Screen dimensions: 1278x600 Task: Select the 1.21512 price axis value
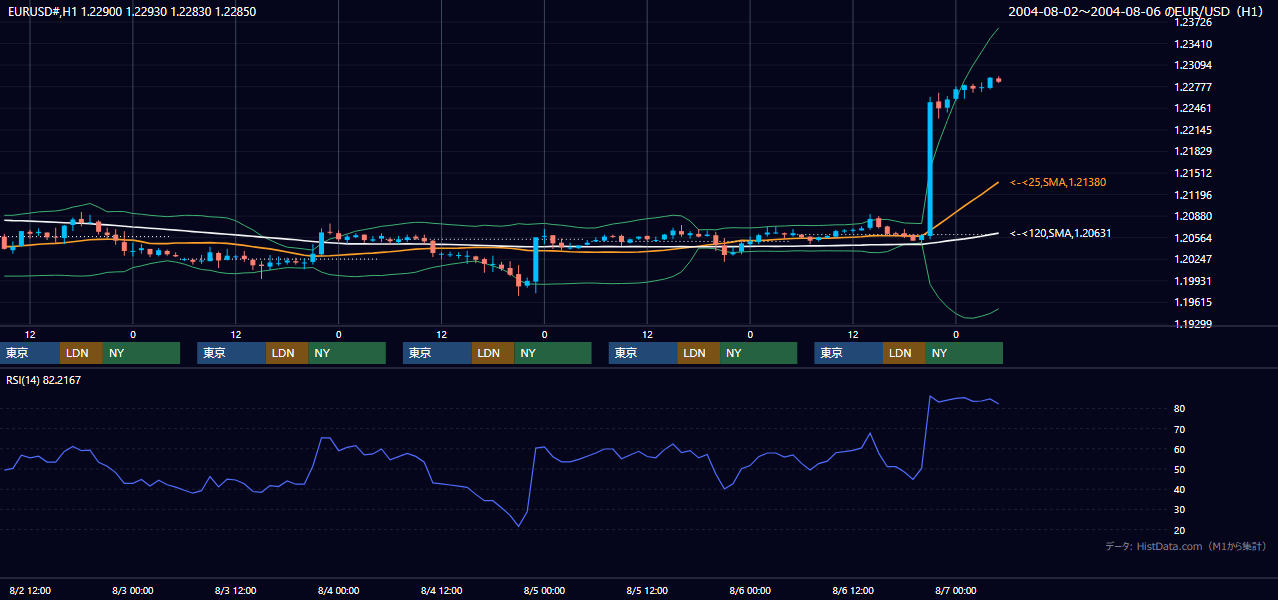pyautogui.click(x=1192, y=173)
